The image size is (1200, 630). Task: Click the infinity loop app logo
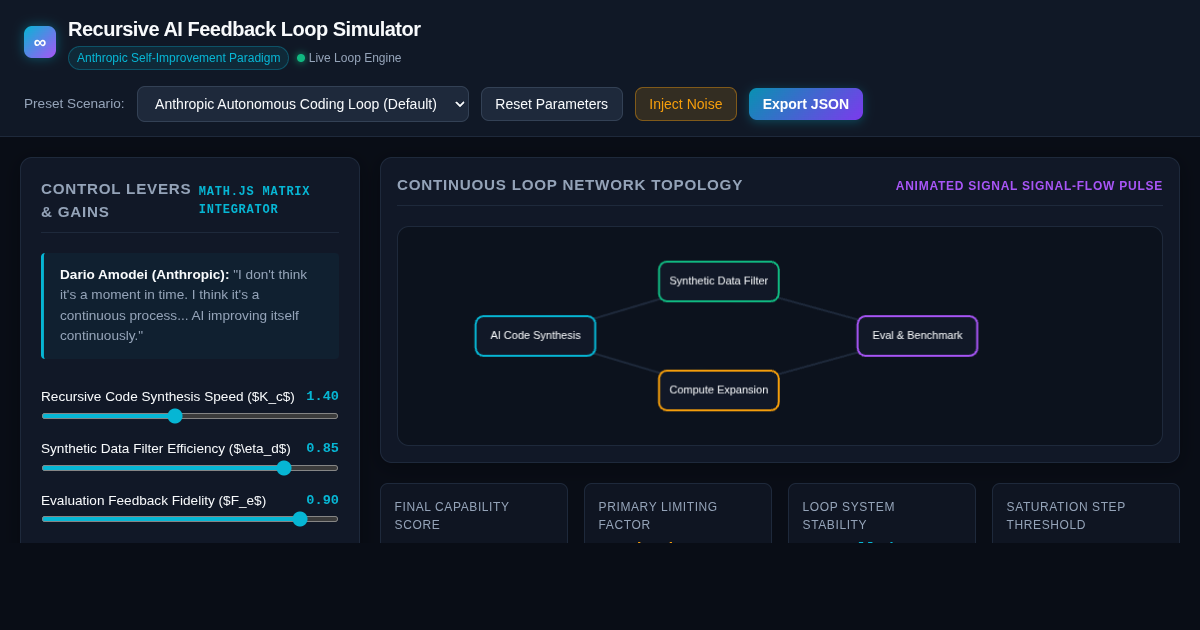(40, 42)
